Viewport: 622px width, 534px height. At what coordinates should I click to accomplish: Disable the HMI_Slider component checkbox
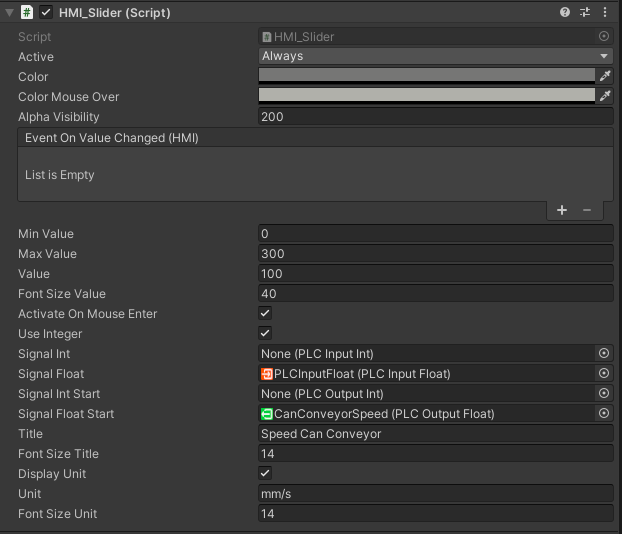point(46,12)
